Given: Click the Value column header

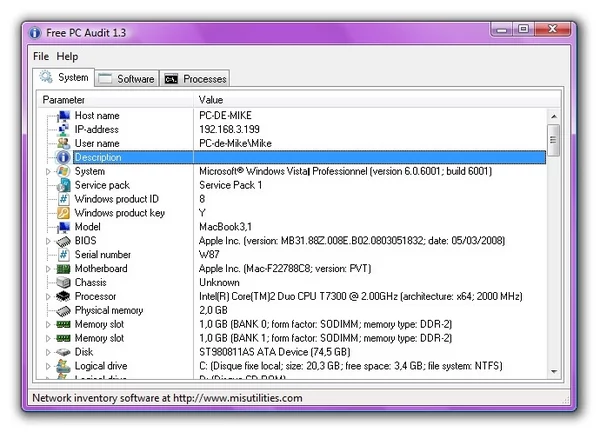Looking at the screenshot, I should point(377,100).
